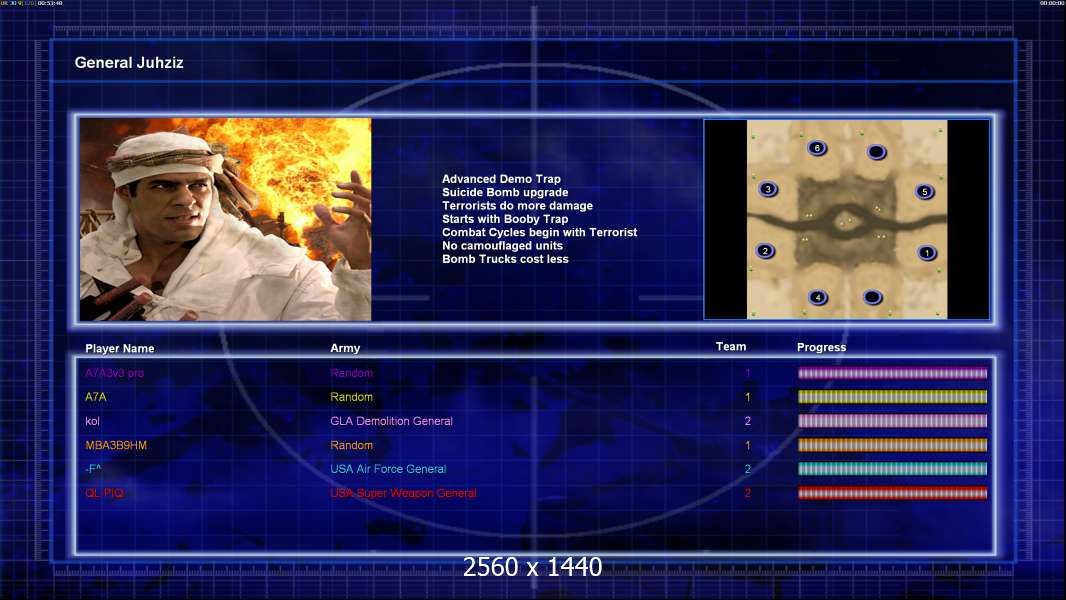The image size is (1066, 600).
Task: Click start position marker 4 on the minimap
Action: [818, 297]
